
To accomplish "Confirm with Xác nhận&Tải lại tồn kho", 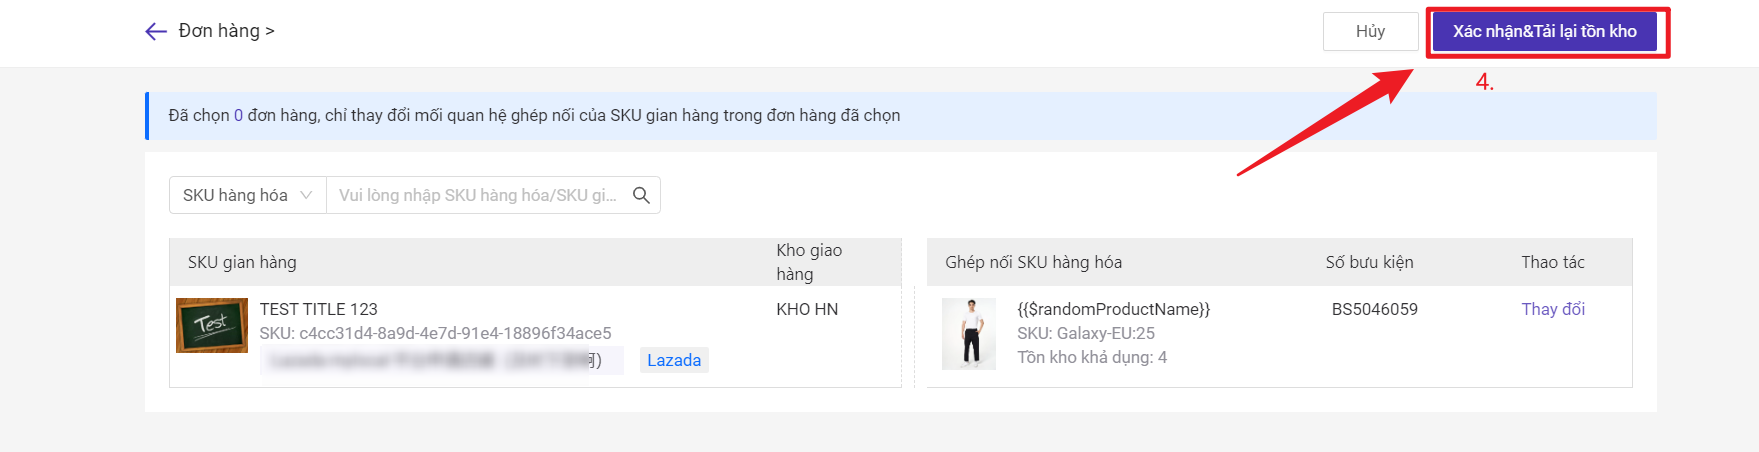I will pos(1545,31).
